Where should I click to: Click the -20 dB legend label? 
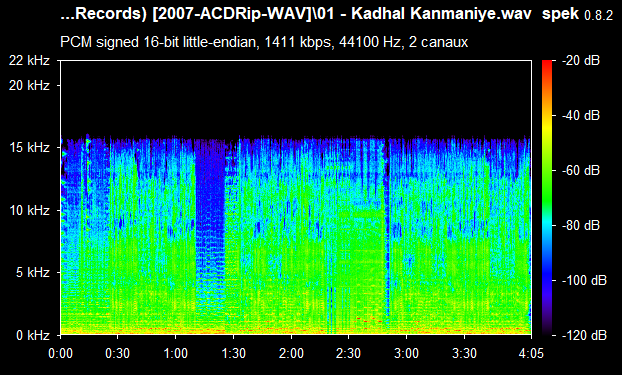[581, 61]
